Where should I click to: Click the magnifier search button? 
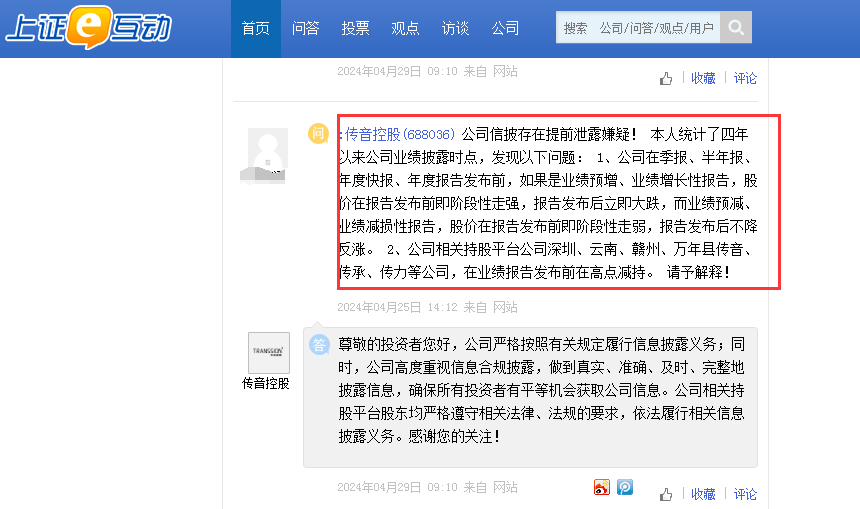[736, 27]
